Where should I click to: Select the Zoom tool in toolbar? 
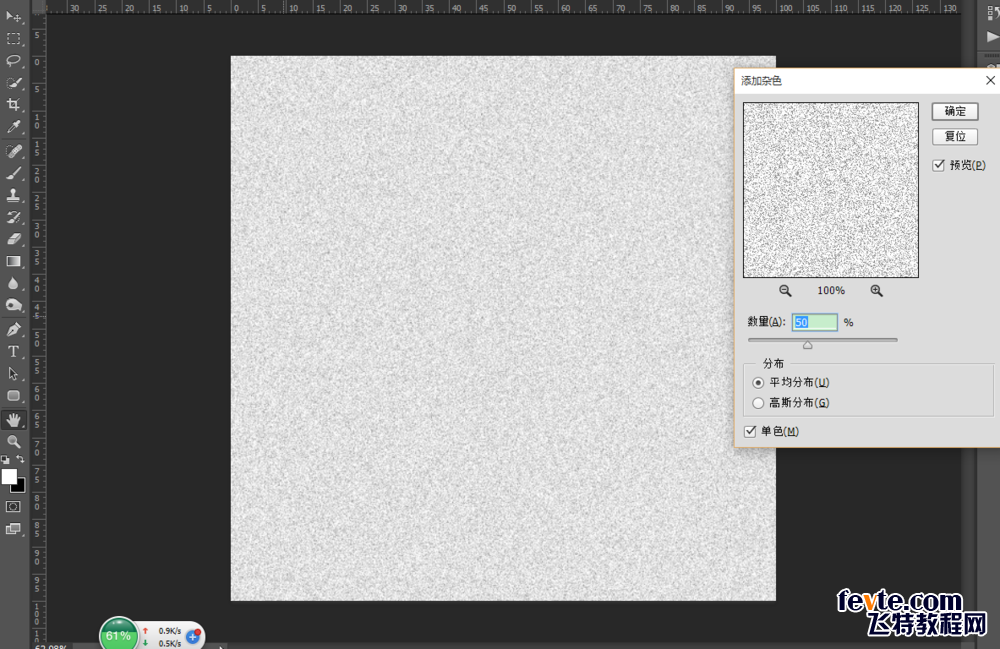(x=13, y=442)
